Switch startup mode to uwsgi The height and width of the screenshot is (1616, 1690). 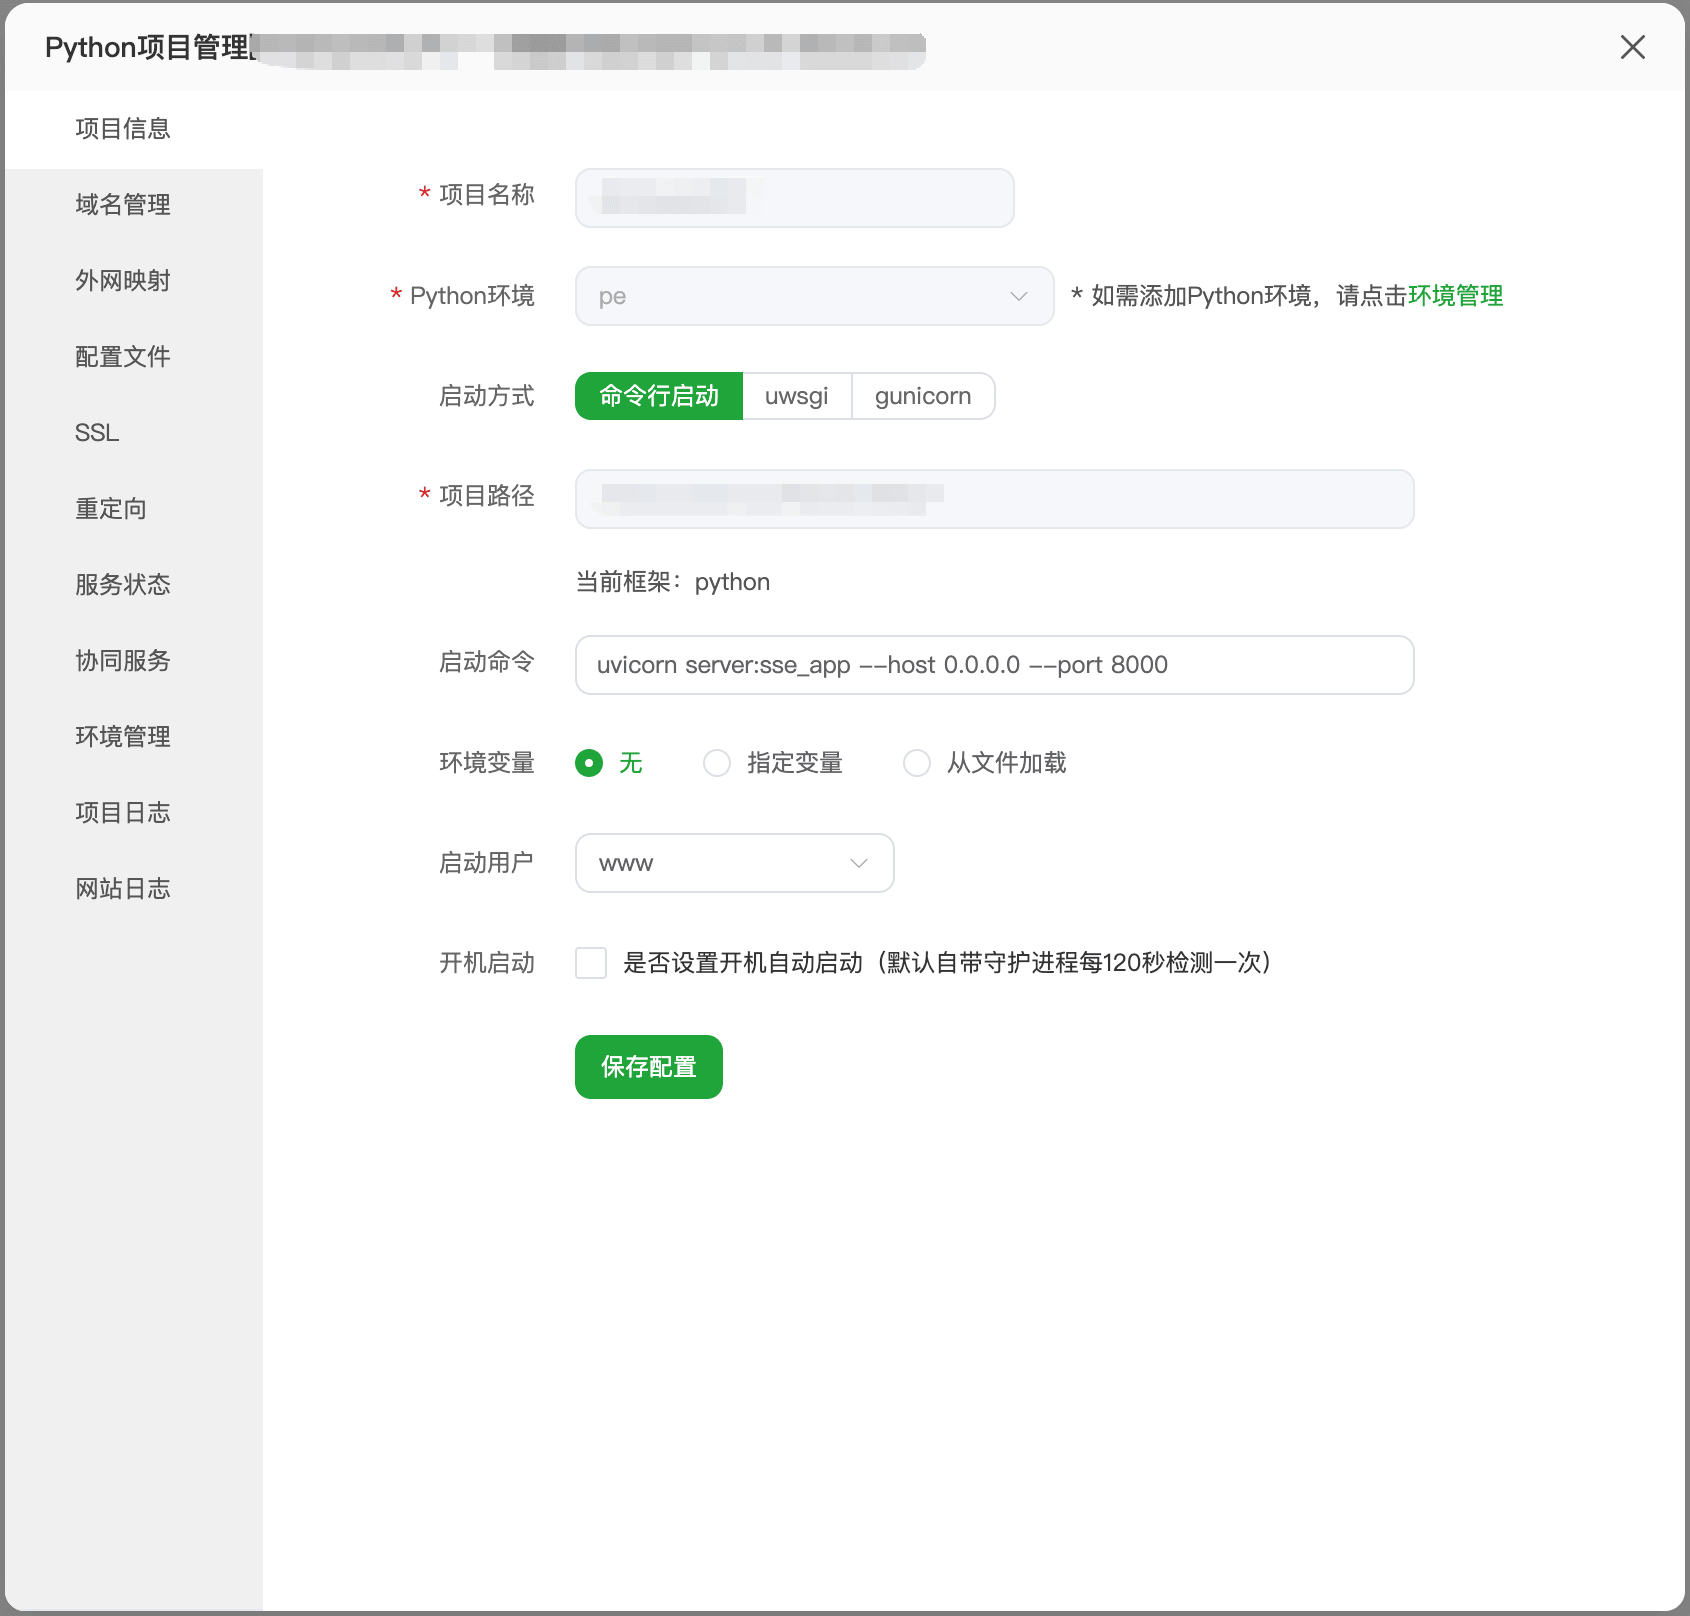(x=797, y=396)
